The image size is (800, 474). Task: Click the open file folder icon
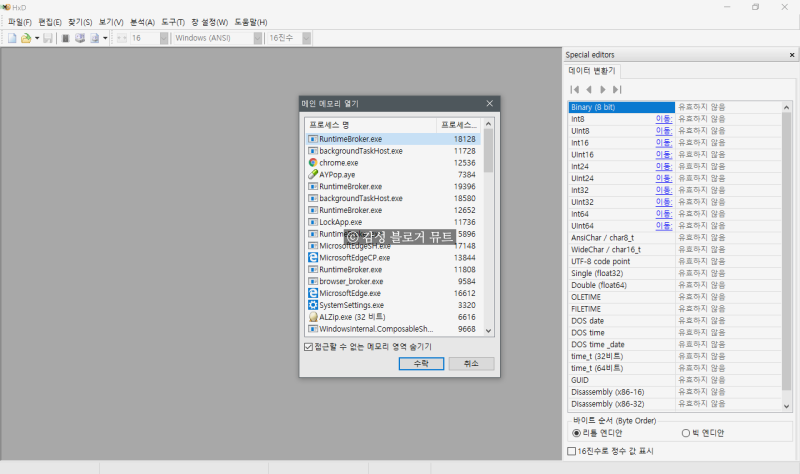point(26,38)
